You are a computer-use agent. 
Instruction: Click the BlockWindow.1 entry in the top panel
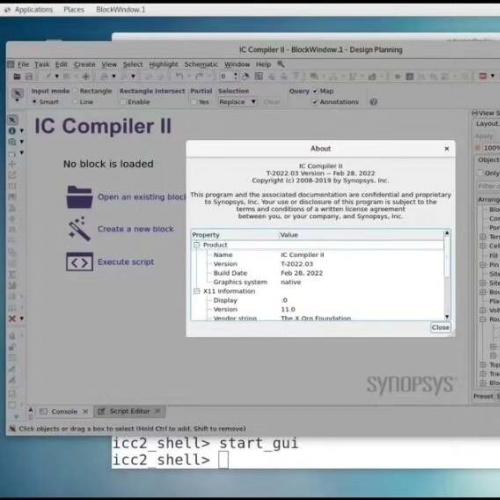[121, 10]
